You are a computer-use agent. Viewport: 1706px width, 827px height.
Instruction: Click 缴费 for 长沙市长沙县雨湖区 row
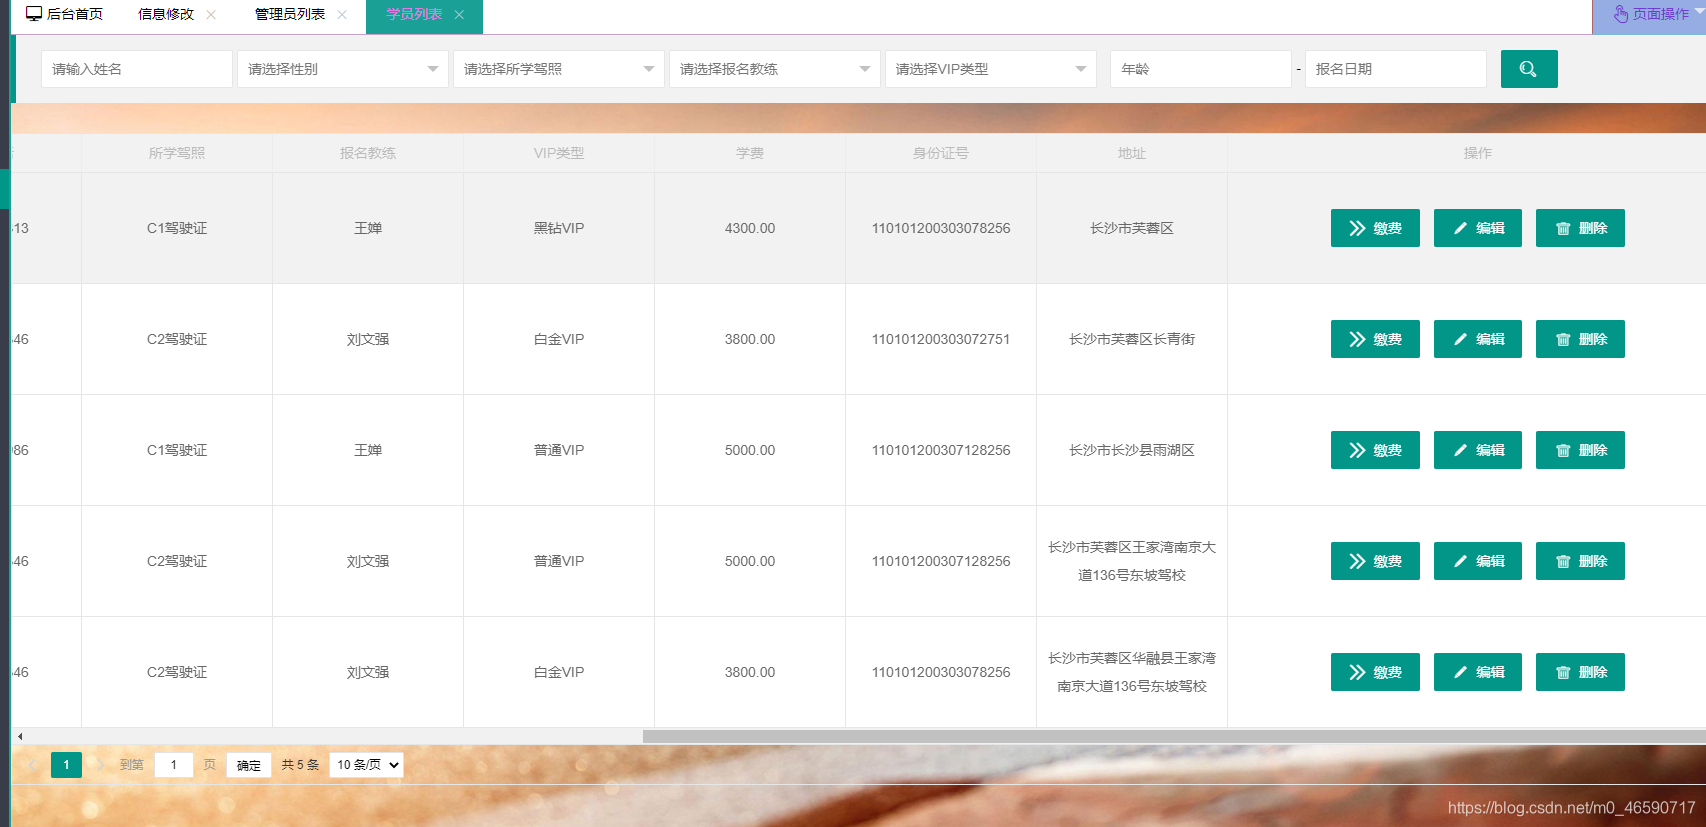point(1375,450)
